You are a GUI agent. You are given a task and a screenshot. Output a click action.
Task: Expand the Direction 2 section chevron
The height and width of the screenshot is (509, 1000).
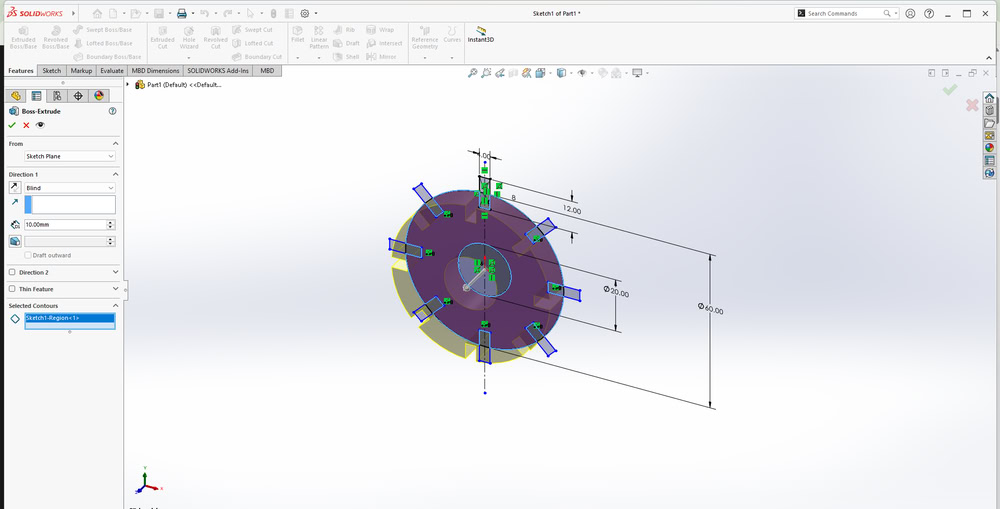pyautogui.click(x=115, y=272)
